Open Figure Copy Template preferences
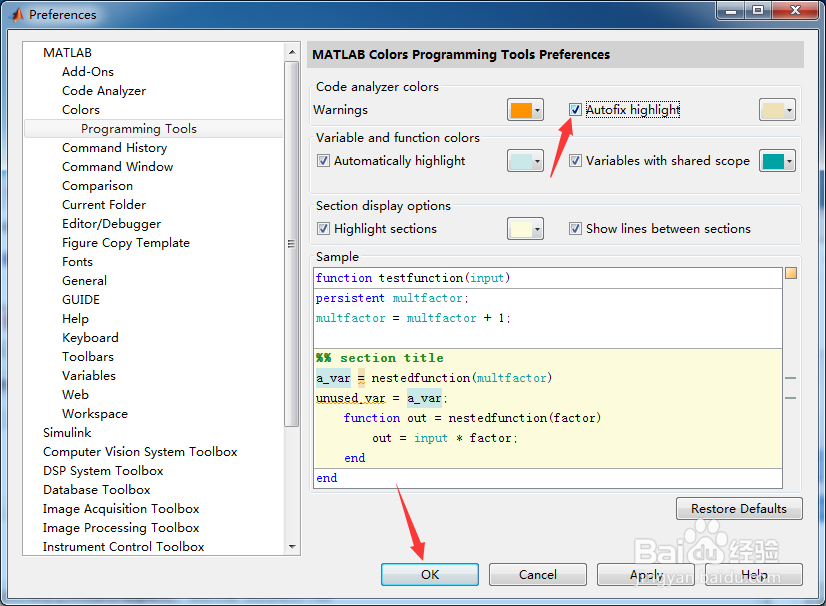The height and width of the screenshot is (606, 826). (126, 242)
